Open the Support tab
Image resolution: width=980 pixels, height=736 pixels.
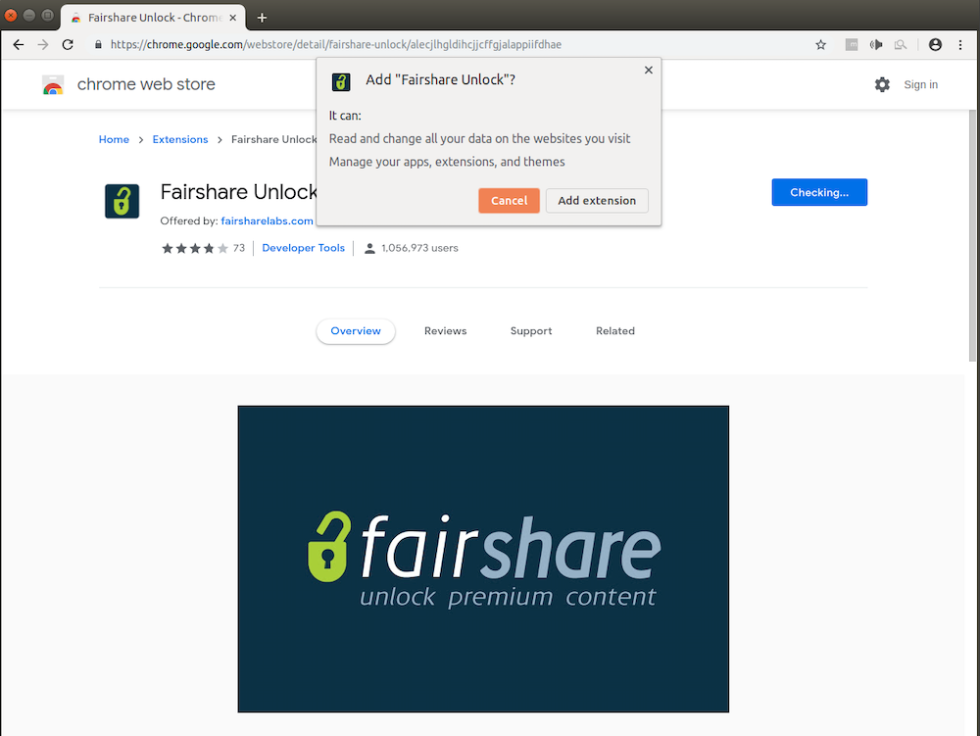[x=531, y=331]
